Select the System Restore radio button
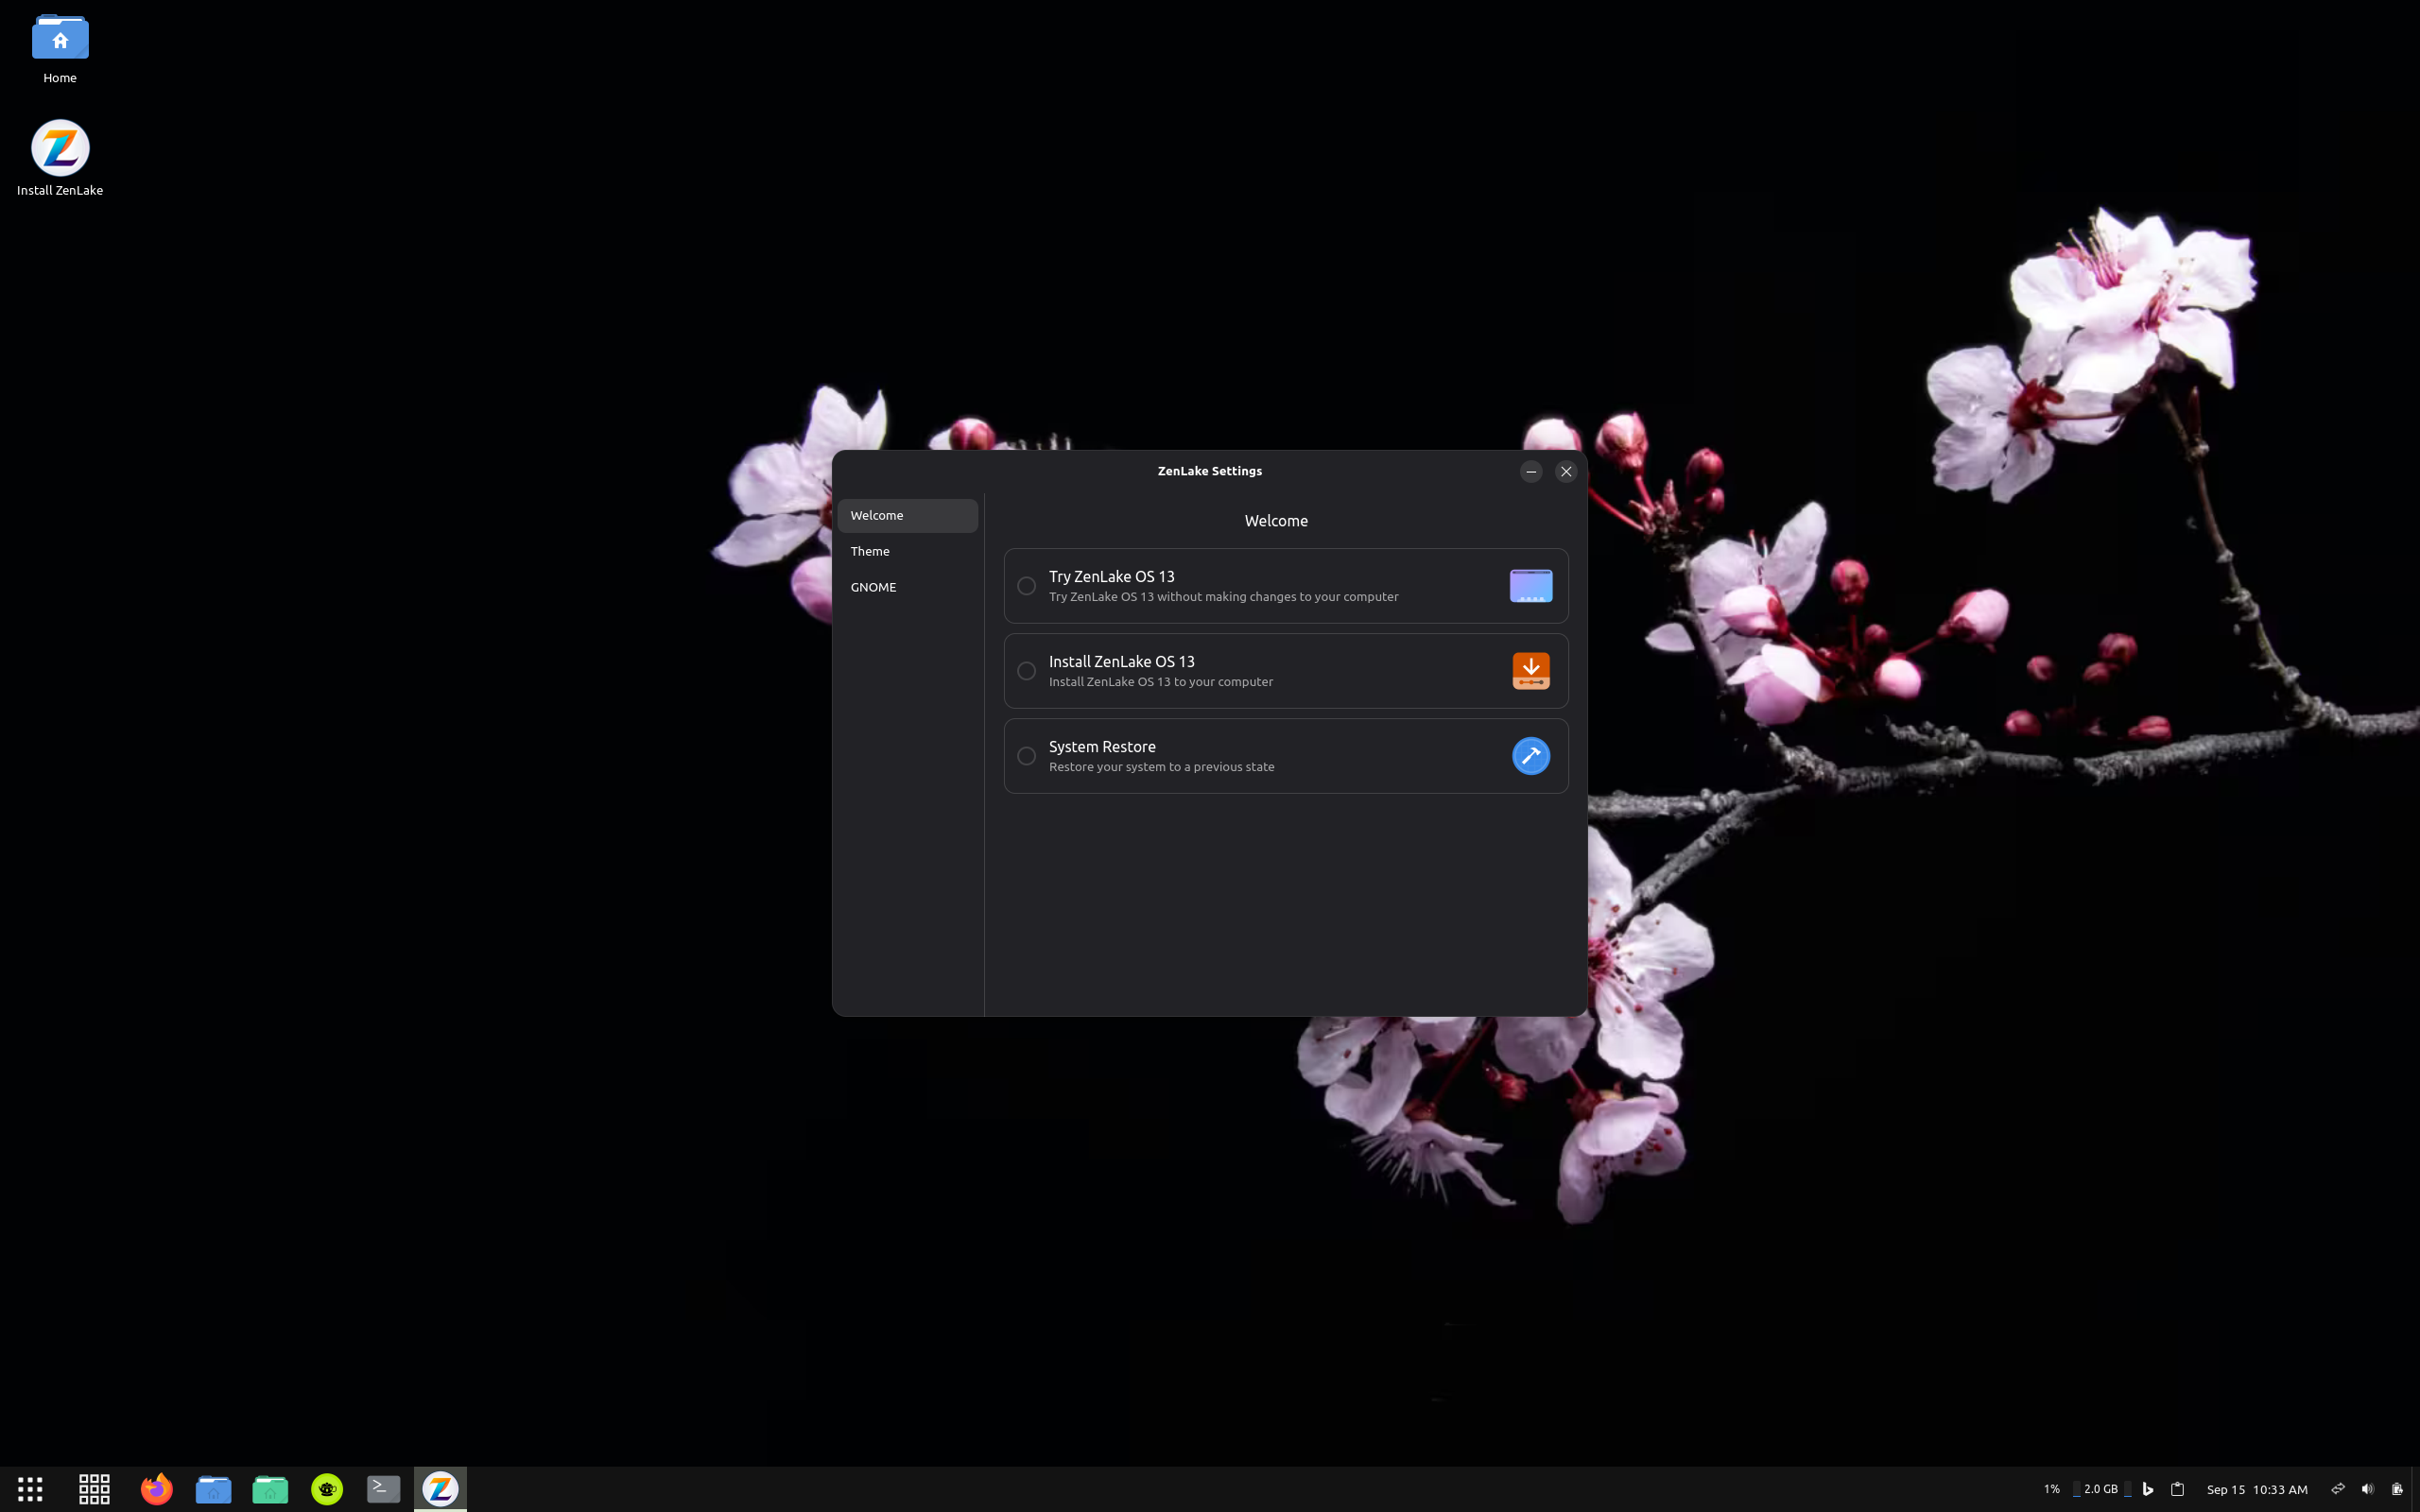Image resolution: width=2420 pixels, height=1512 pixels. [1026, 756]
